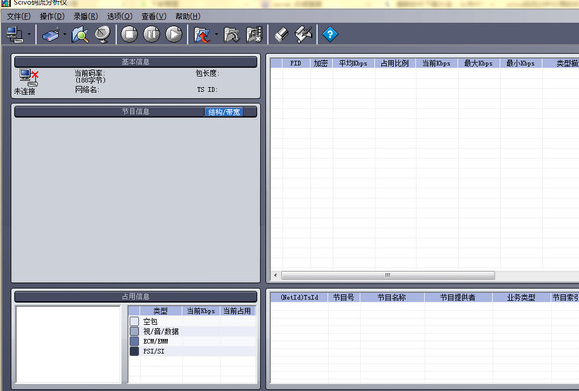The height and width of the screenshot is (391, 579).
Task: Click the 节目提供者 column header
Action: click(x=458, y=298)
